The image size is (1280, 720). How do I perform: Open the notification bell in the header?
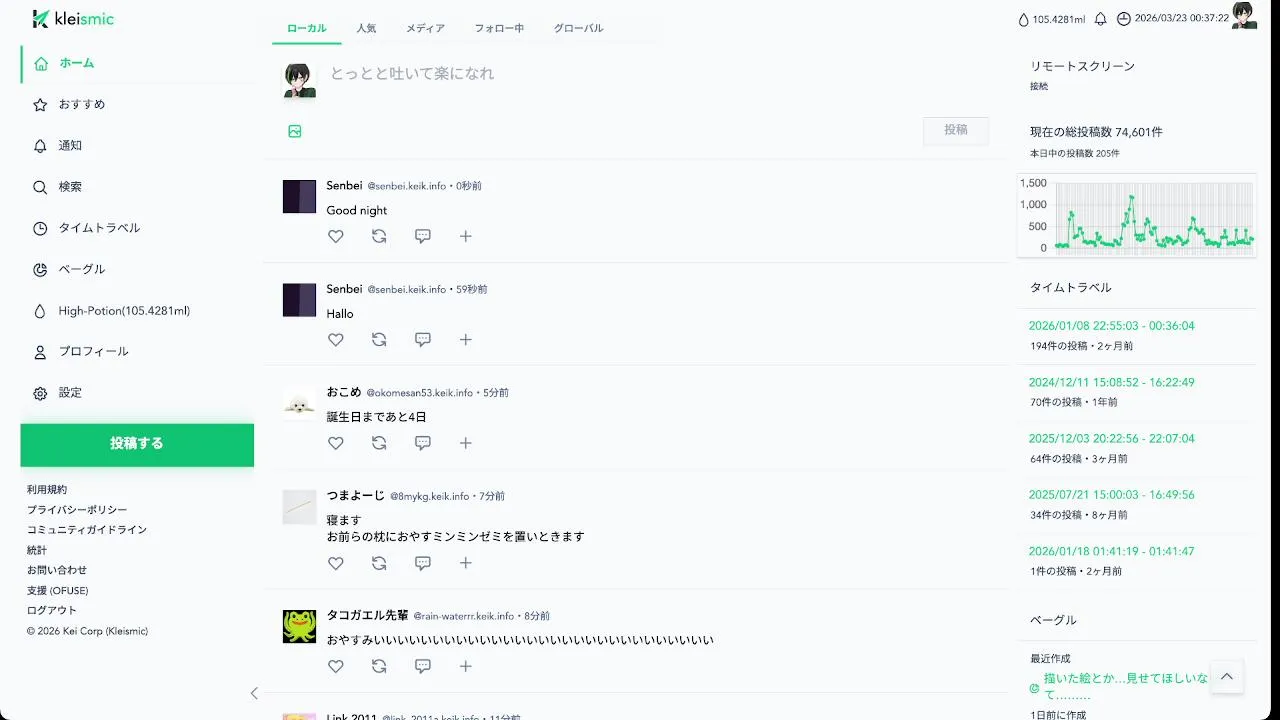coord(1101,19)
